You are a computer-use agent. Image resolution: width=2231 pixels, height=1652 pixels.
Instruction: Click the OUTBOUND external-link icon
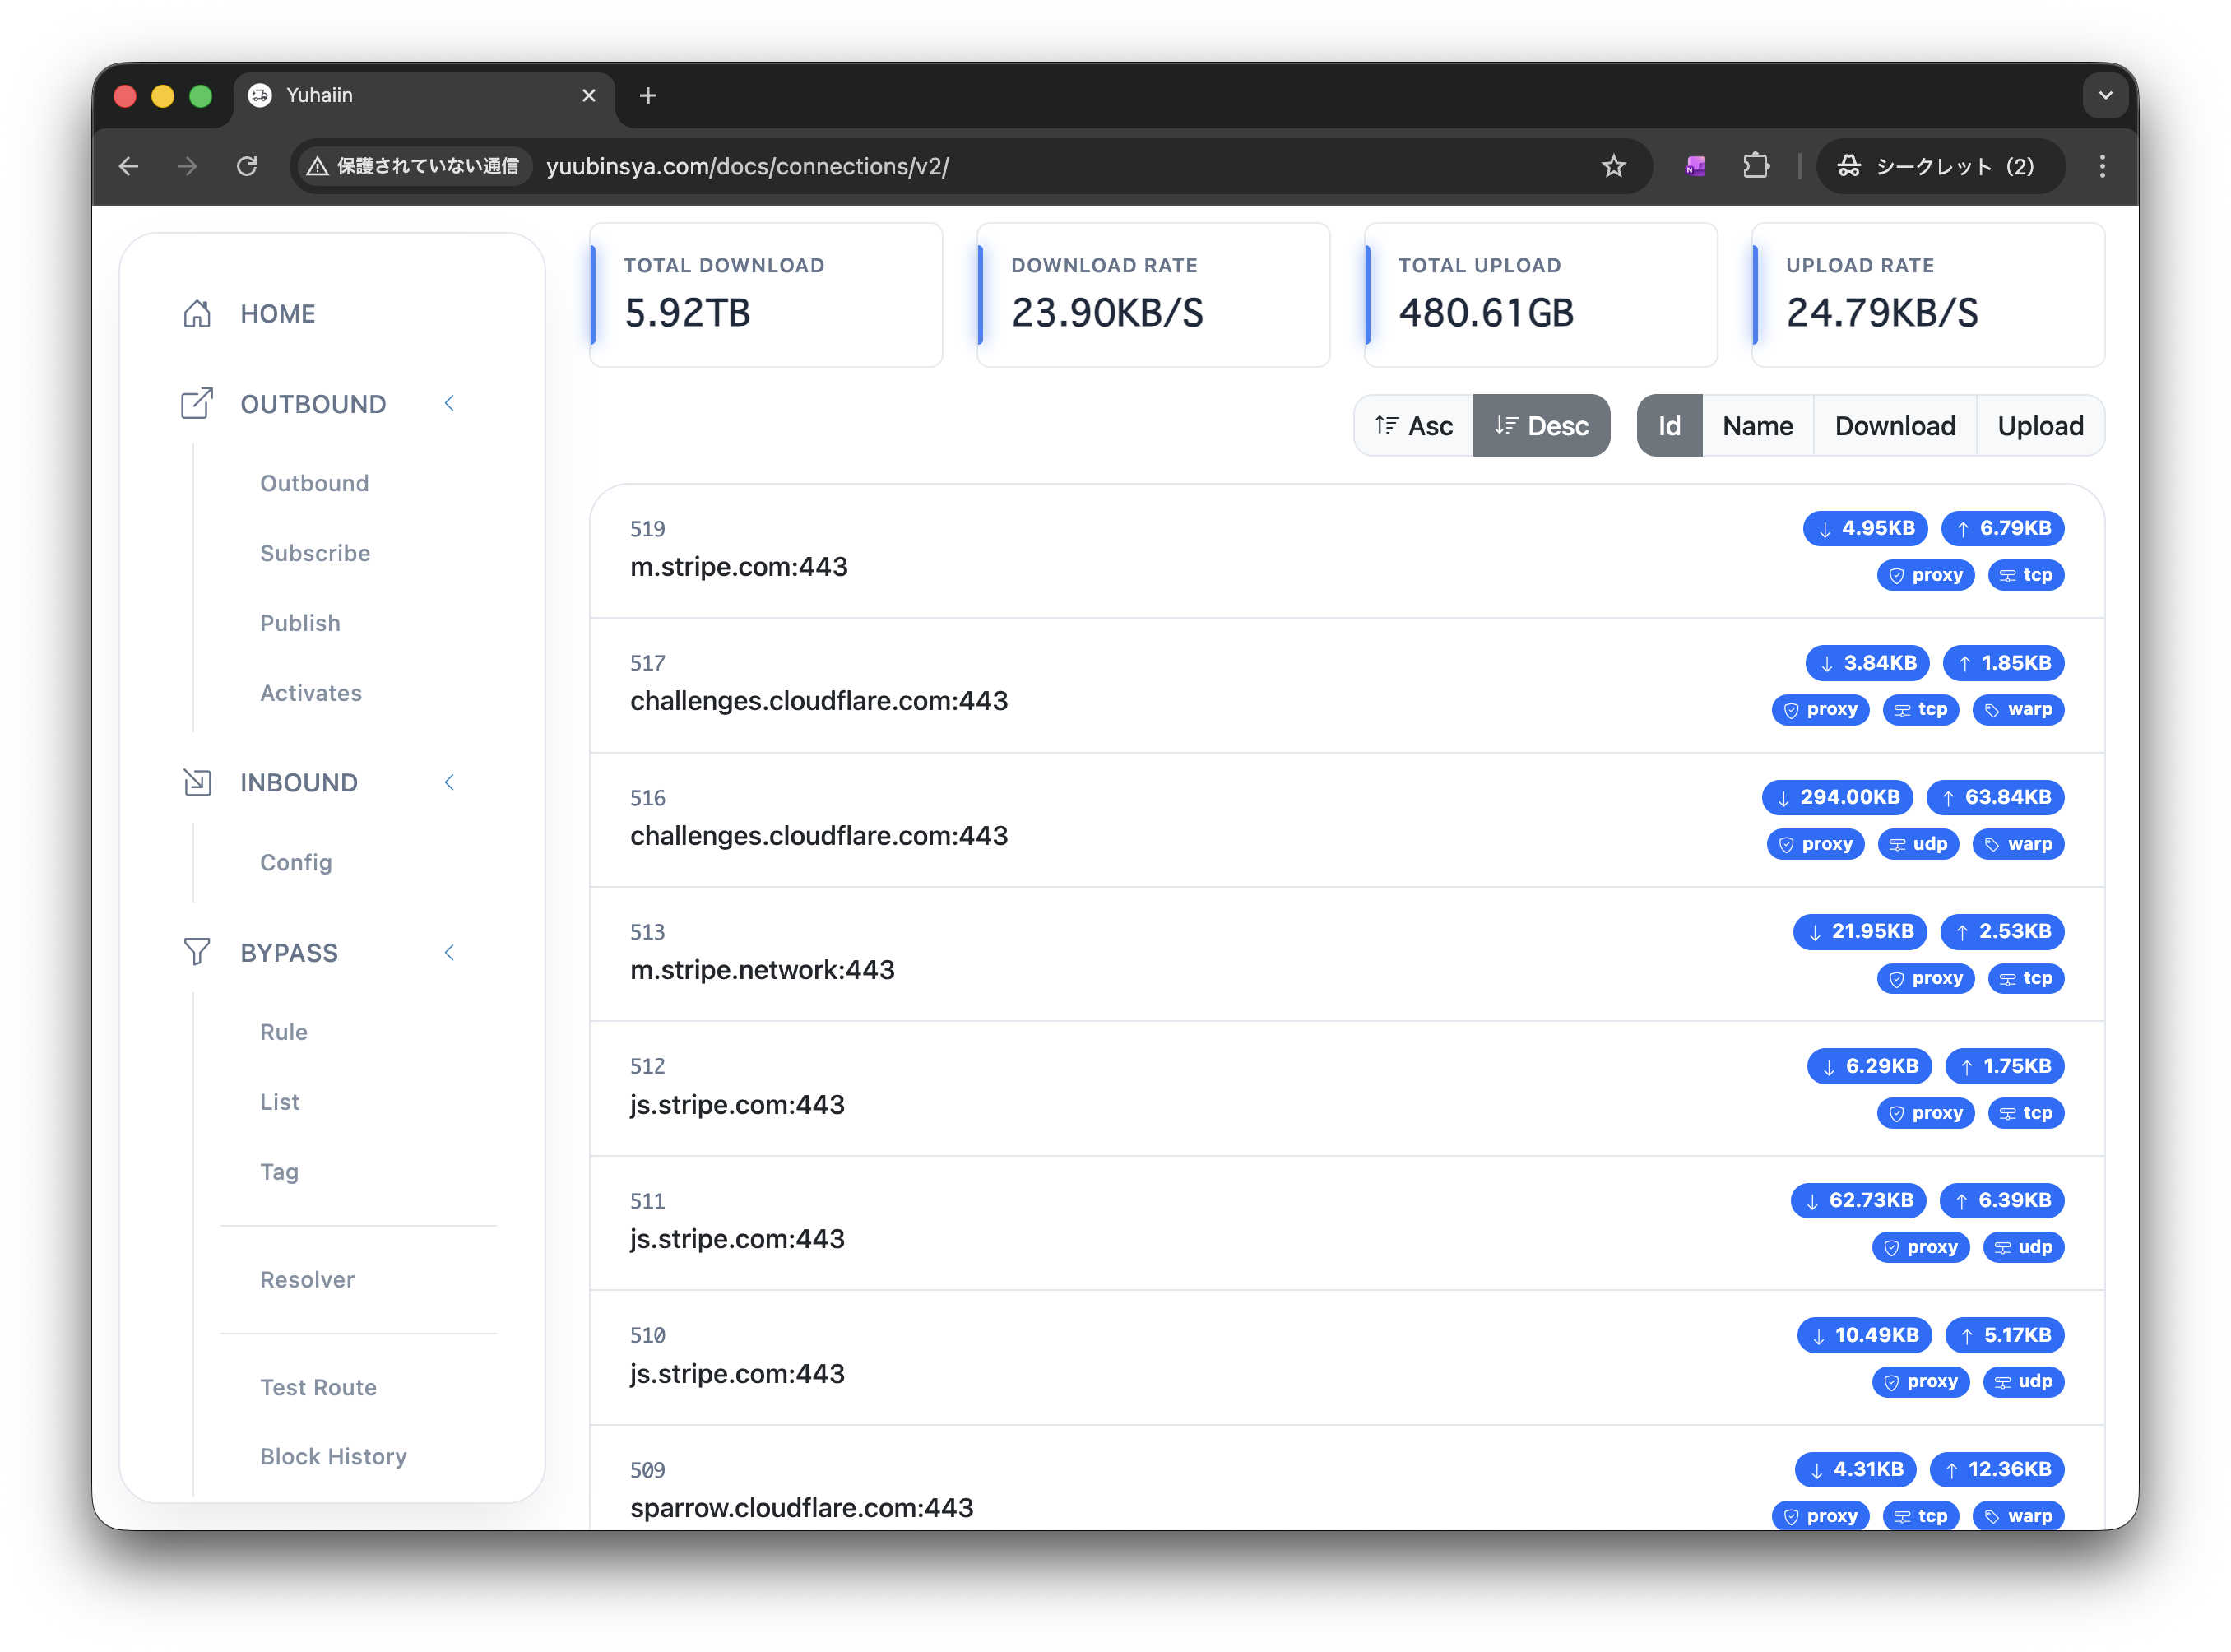[x=197, y=403]
